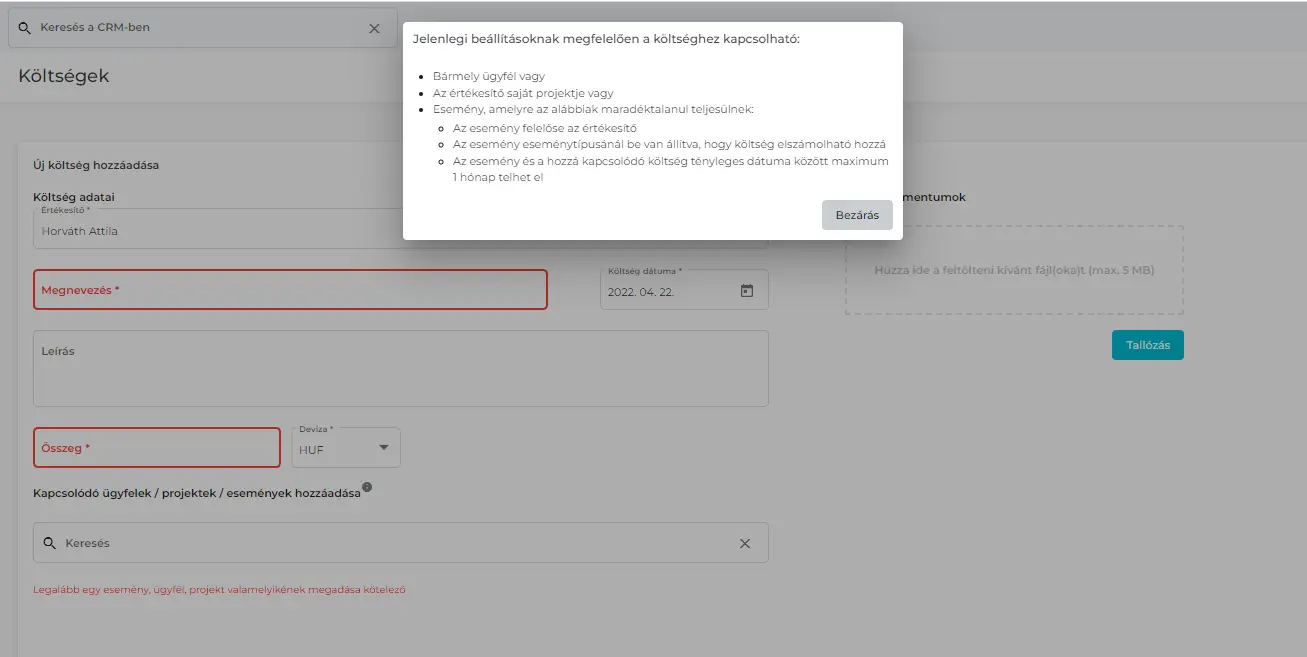Click the file upload drop zone

[1014, 270]
